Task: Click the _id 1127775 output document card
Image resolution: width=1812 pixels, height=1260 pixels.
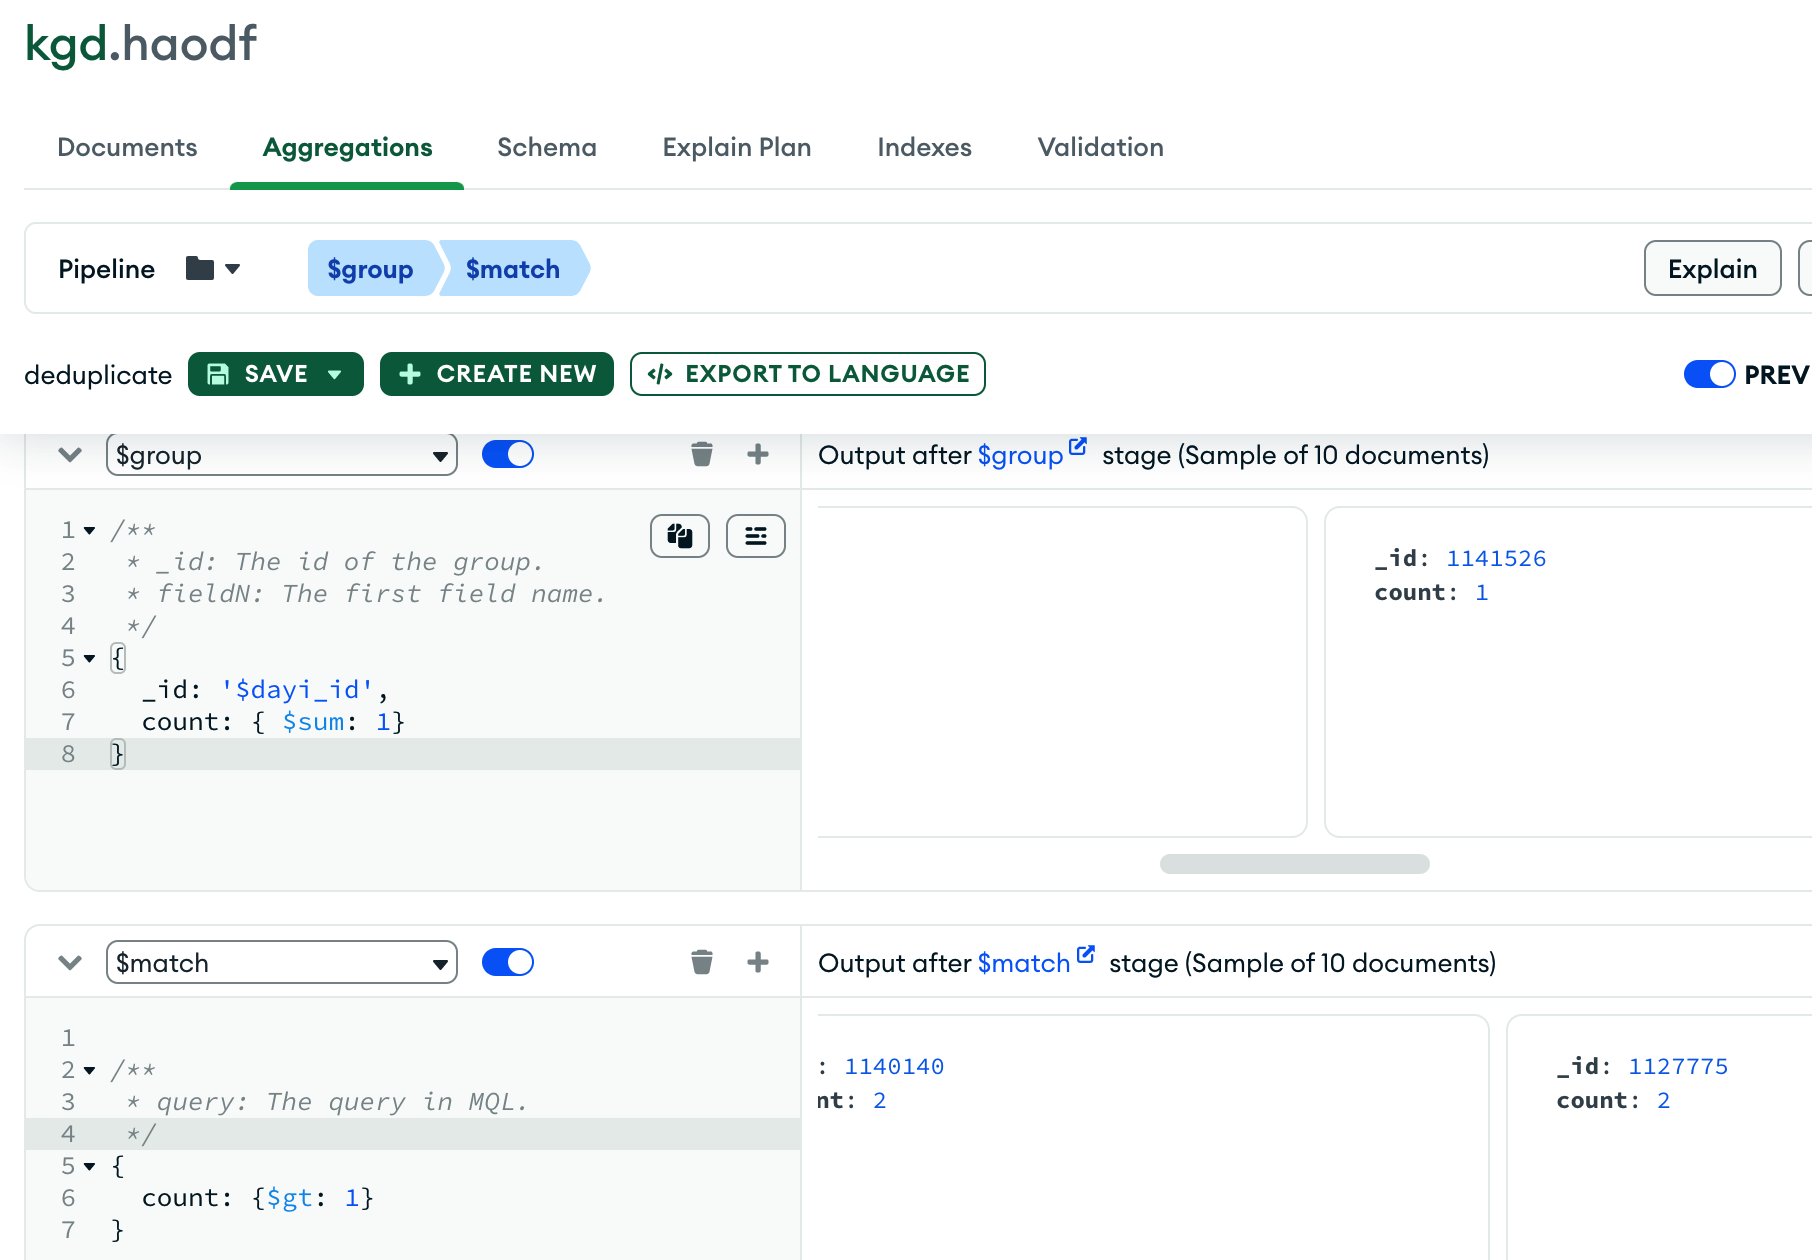Action: coord(1660,1138)
